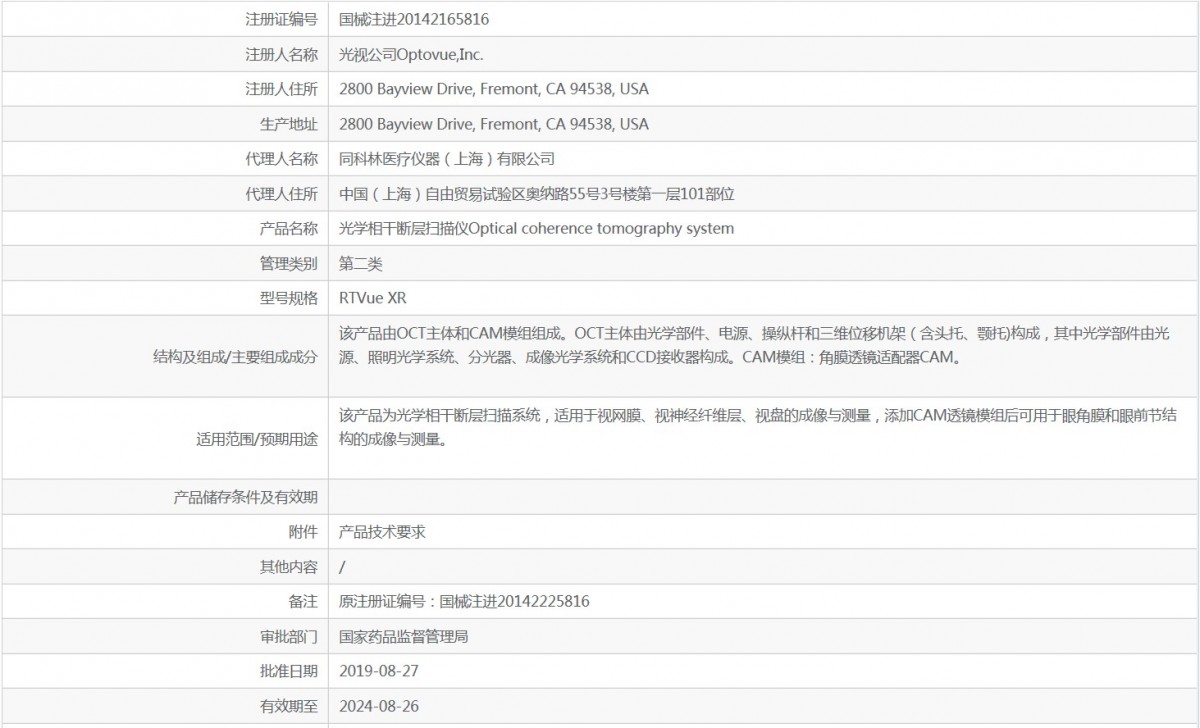Click the 第二类 management category value
This screenshot has height=728, width=1200.
click(x=361, y=264)
